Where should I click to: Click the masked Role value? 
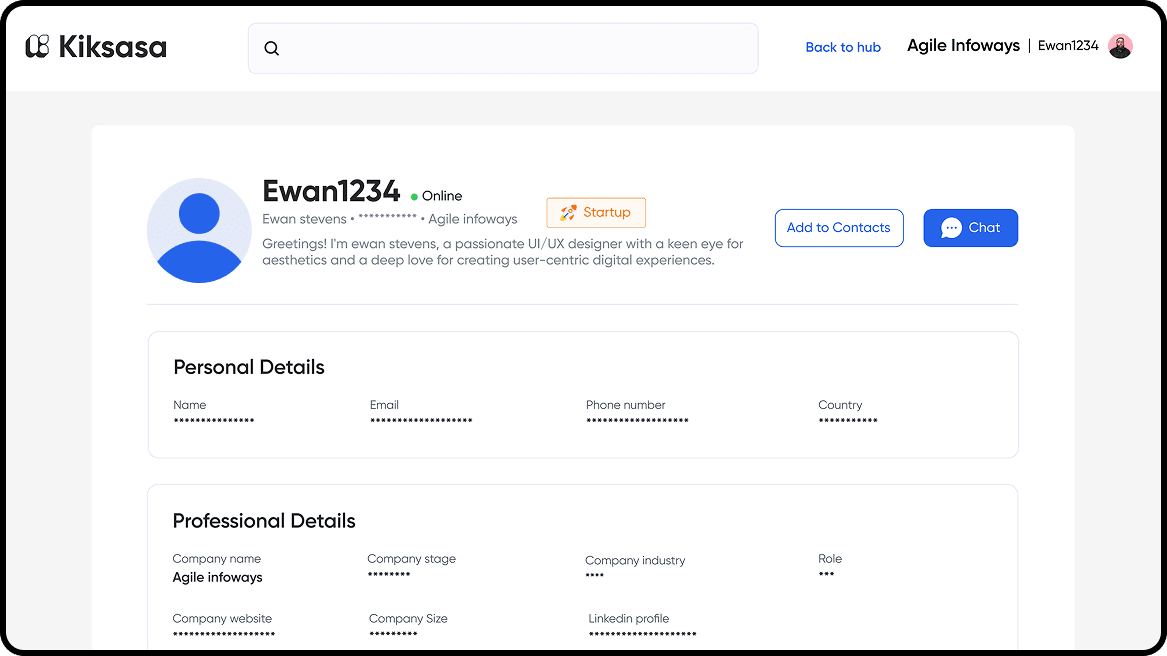[x=826, y=574]
